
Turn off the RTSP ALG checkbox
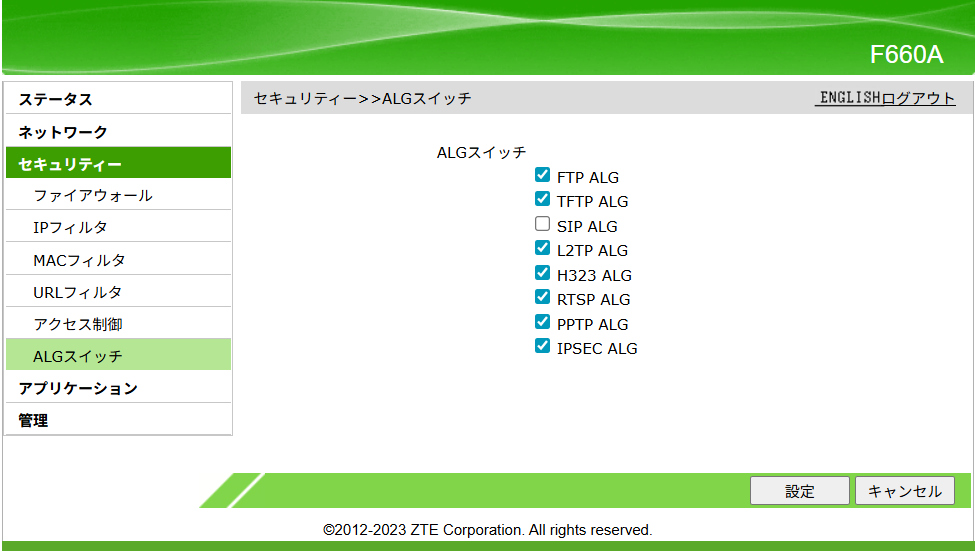click(542, 297)
